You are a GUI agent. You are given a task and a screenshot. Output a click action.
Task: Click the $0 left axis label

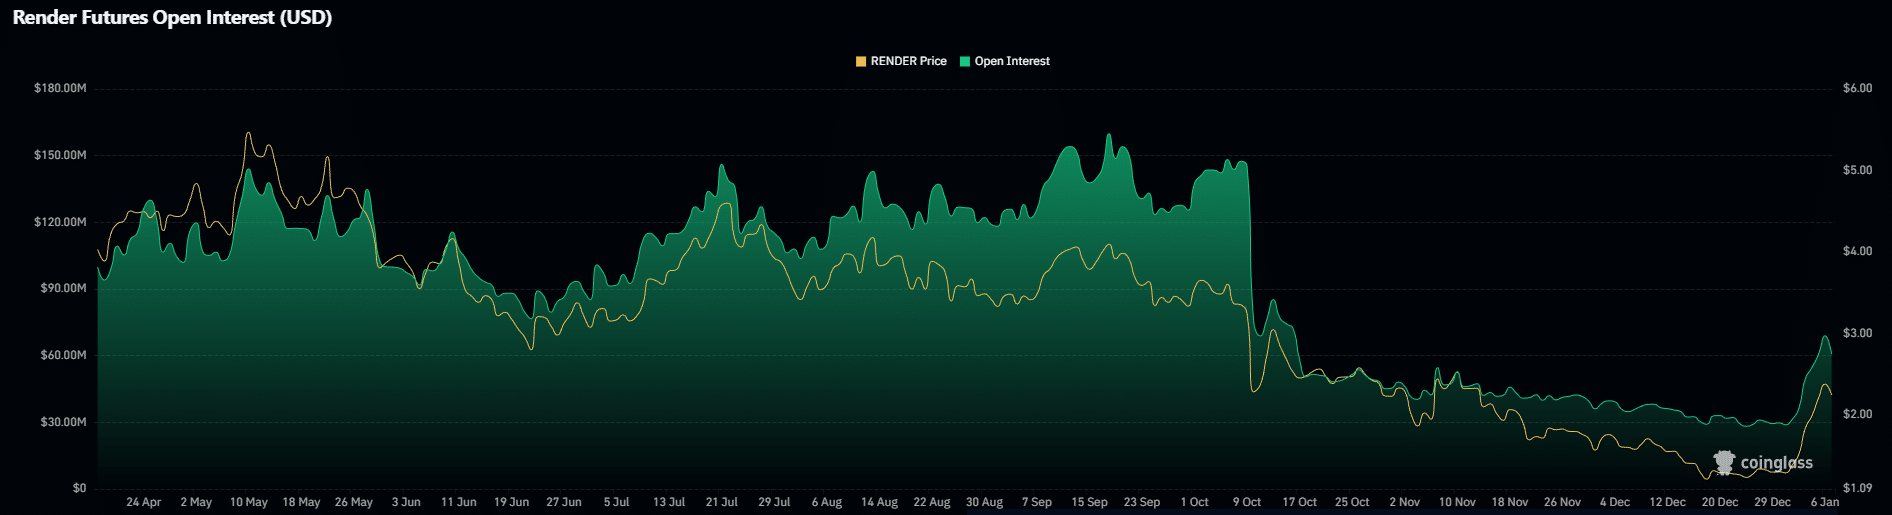[79, 488]
